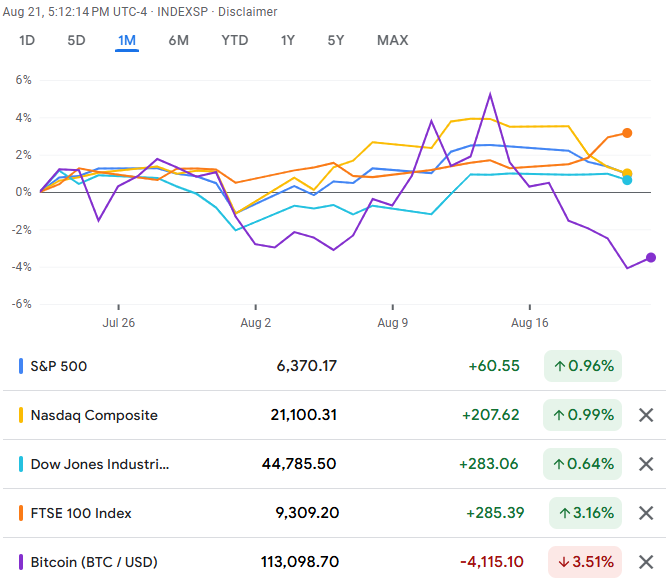
Task: Click the FTSE value 9,309.20
Action: point(307,513)
